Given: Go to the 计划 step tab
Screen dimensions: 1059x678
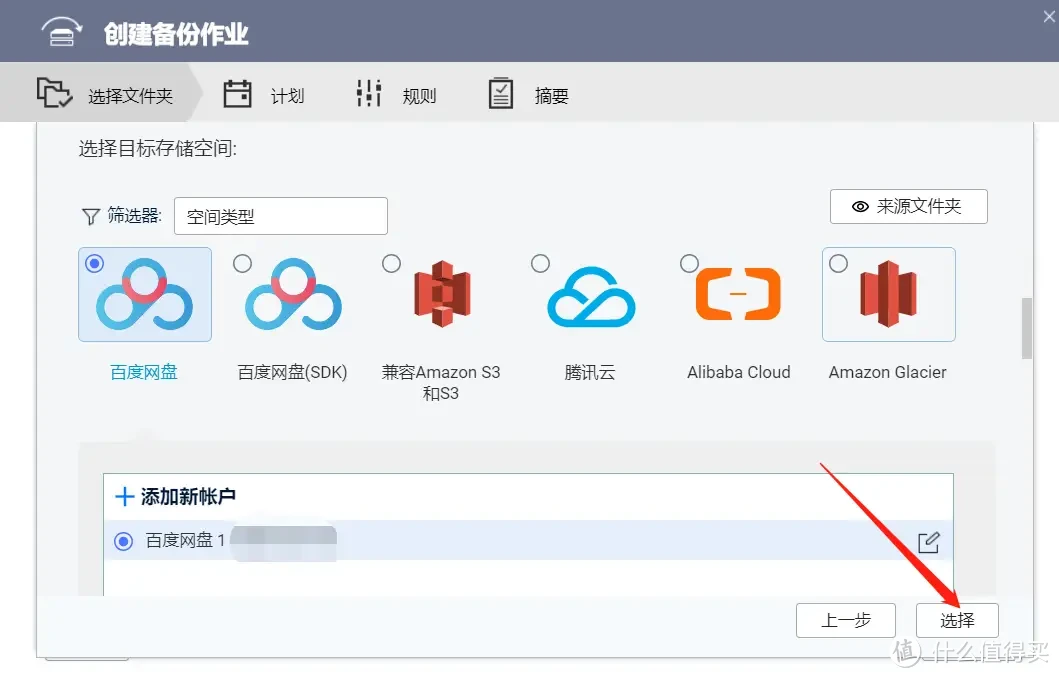Looking at the screenshot, I should click(x=265, y=95).
